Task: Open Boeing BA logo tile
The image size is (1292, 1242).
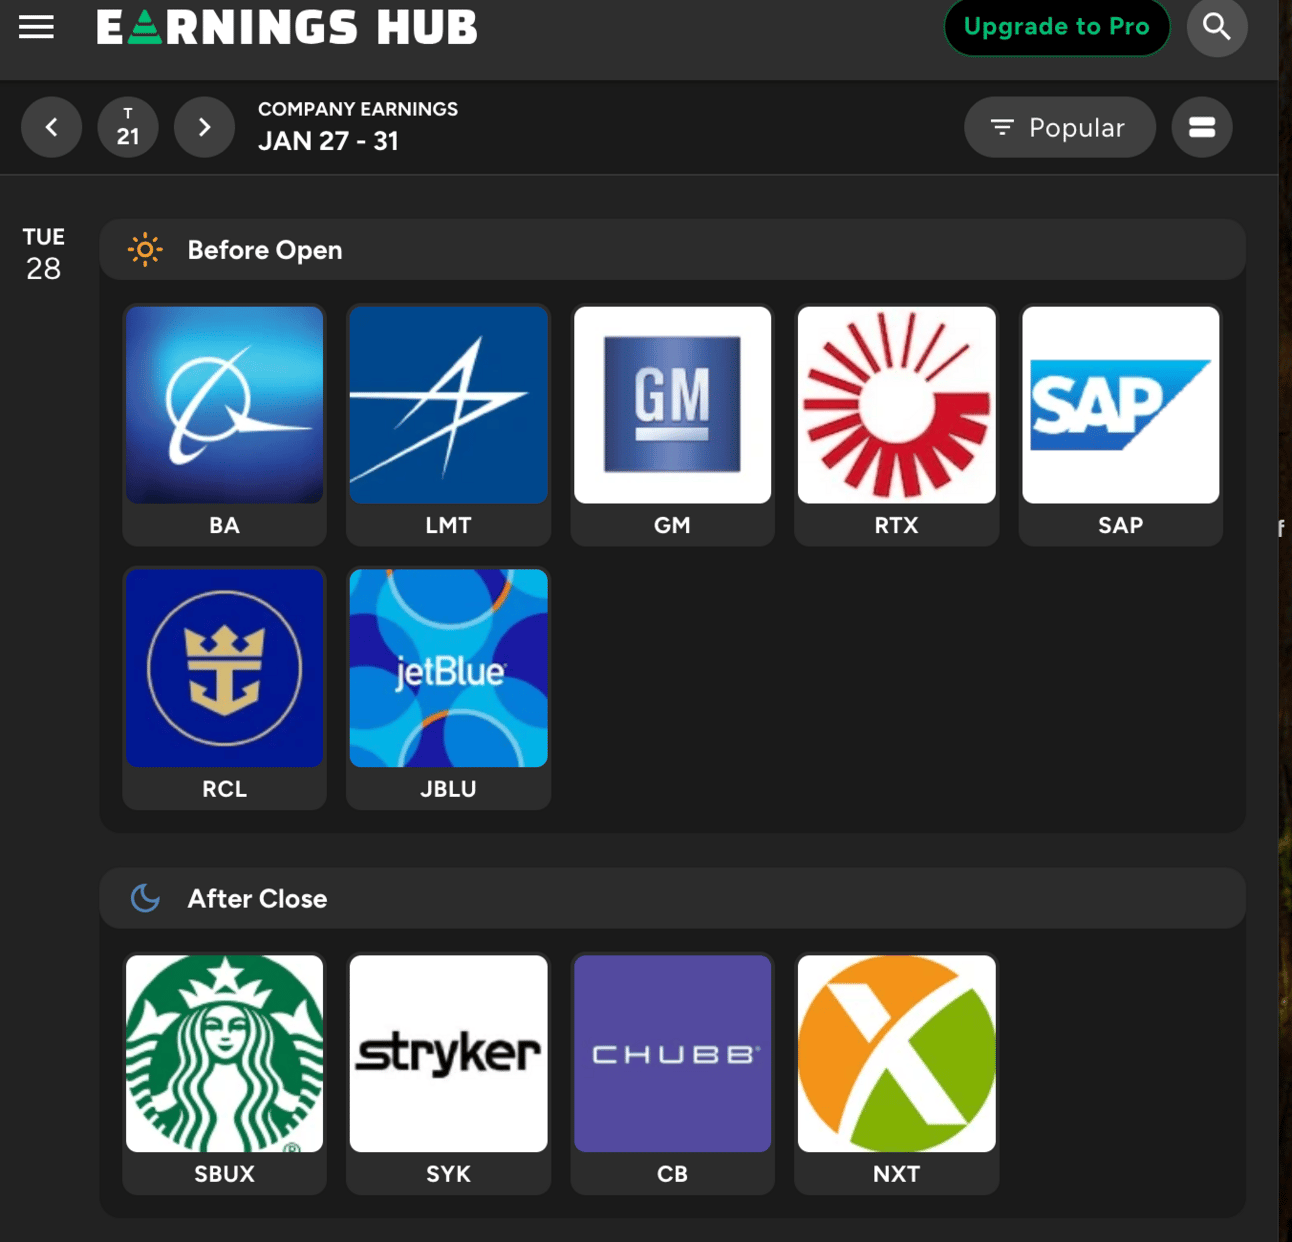Action: (x=224, y=405)
